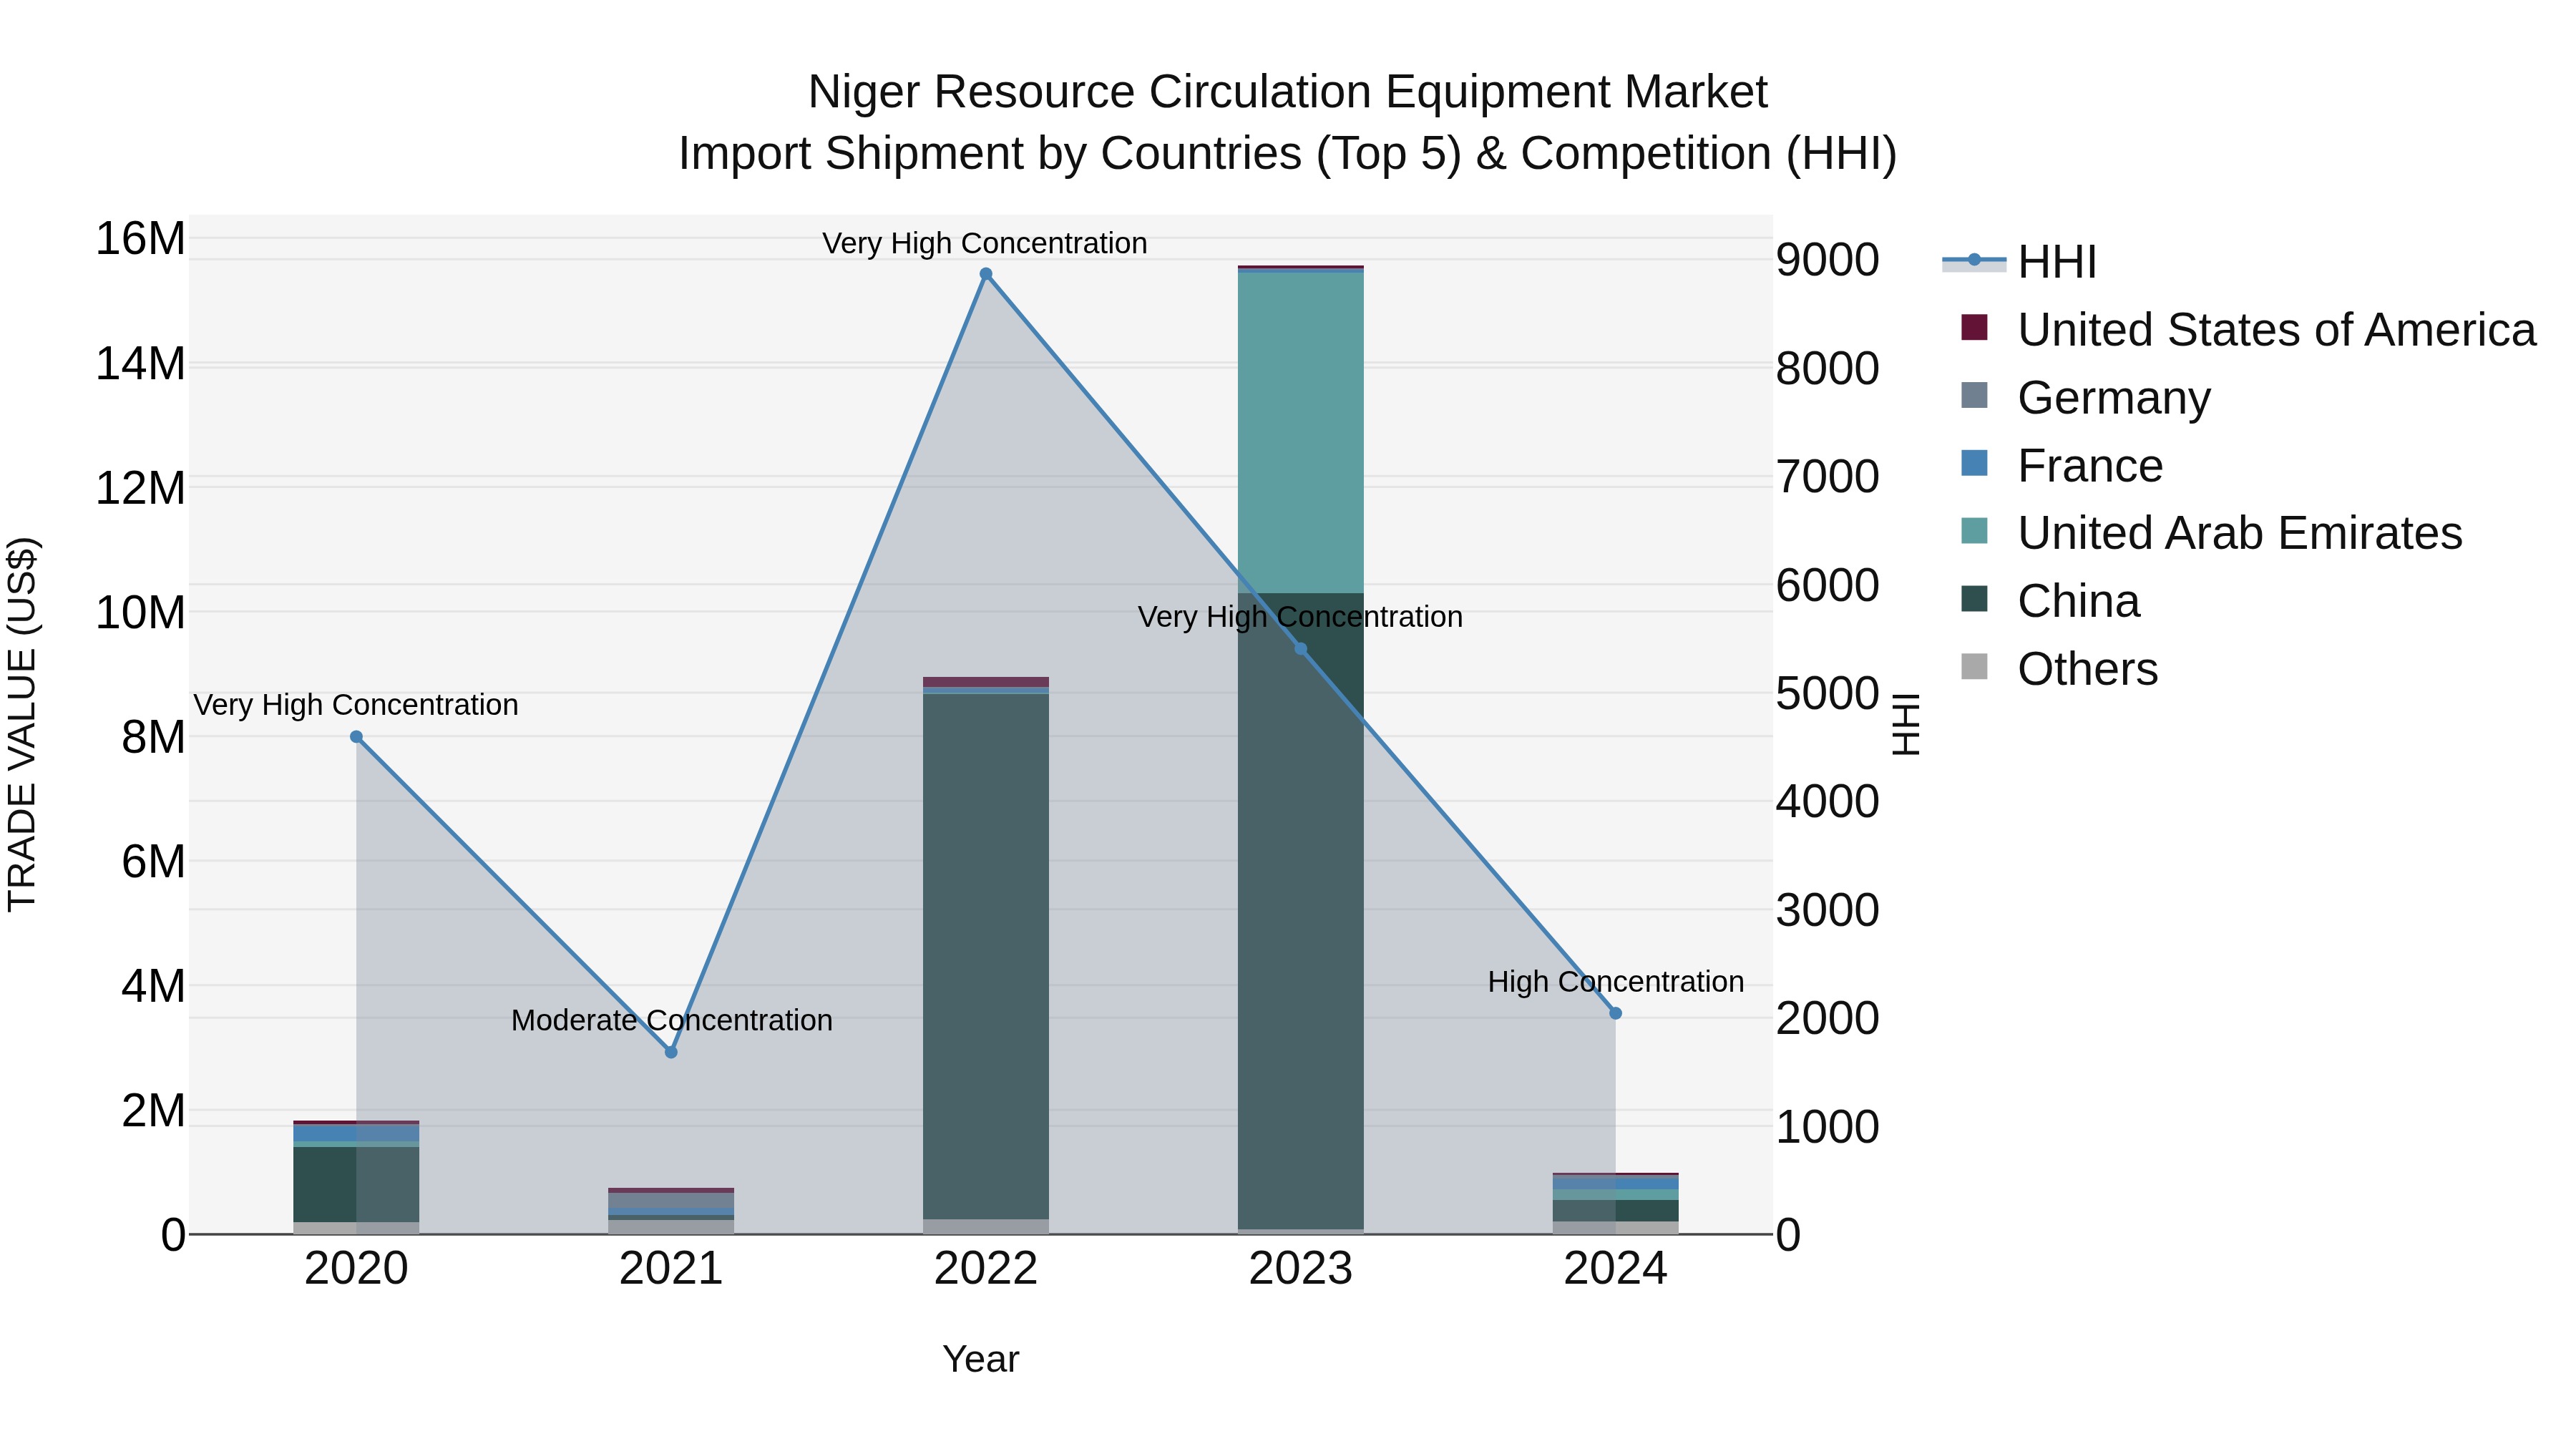2576x1449 pixels.
Task: Click the 2021 x-axis label
Action: pyautogui.click(x=671, y=1269)
